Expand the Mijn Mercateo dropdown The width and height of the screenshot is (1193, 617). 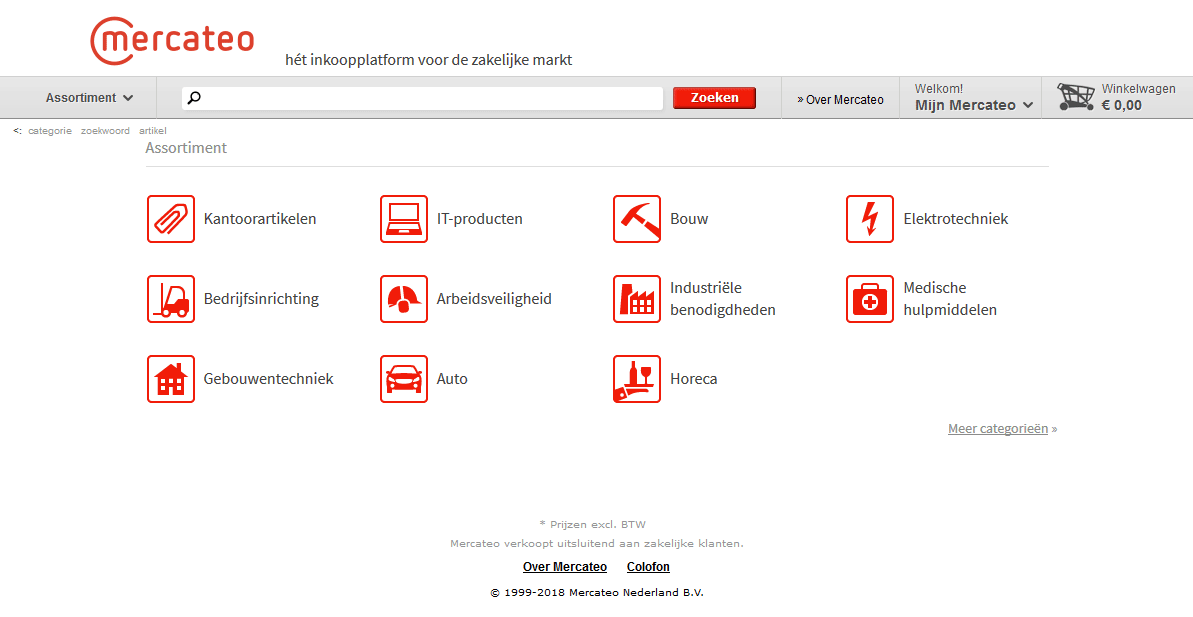pos(974,105)
